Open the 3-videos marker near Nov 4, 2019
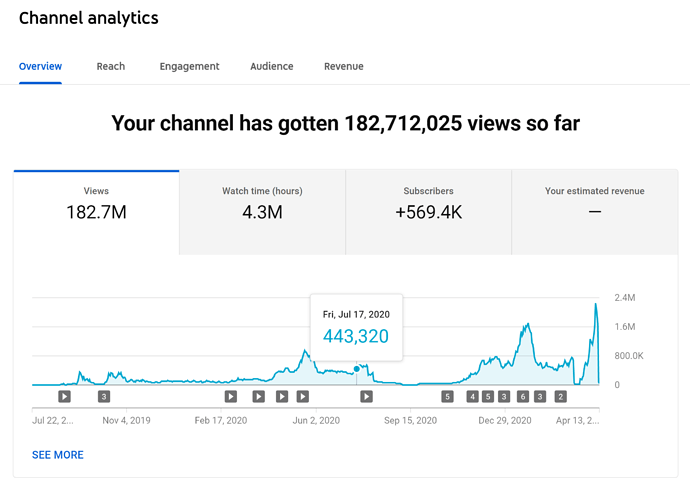Screen dimensions: 690x486 (x=104, y=396)
